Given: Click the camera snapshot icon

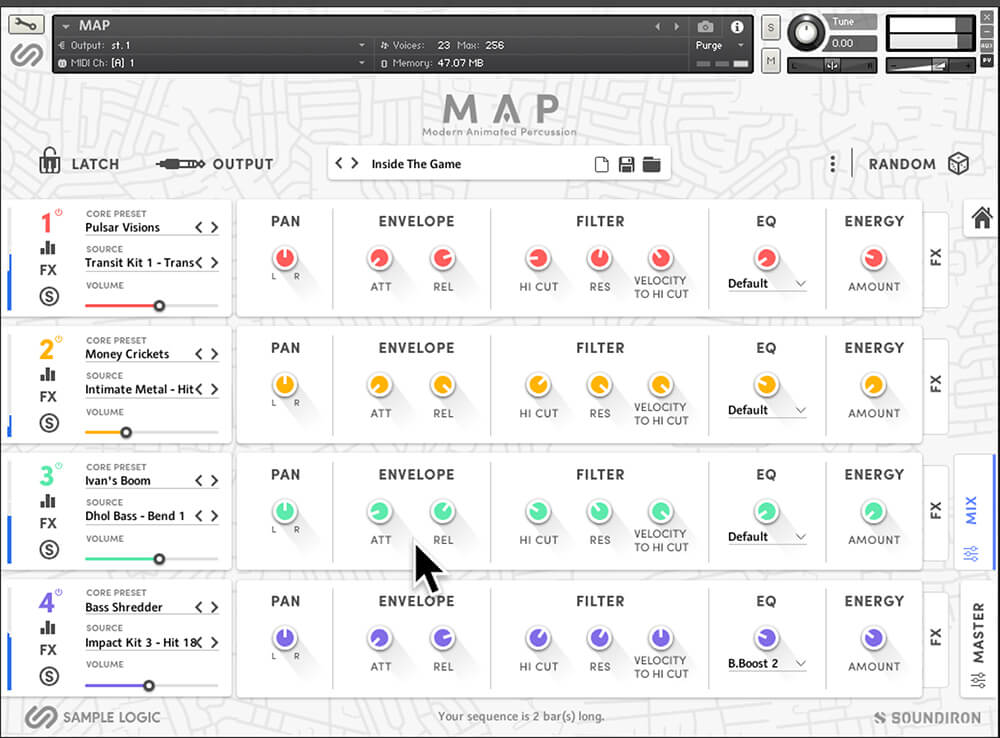Looking at the screenshot, I should (x=706, y=27).
